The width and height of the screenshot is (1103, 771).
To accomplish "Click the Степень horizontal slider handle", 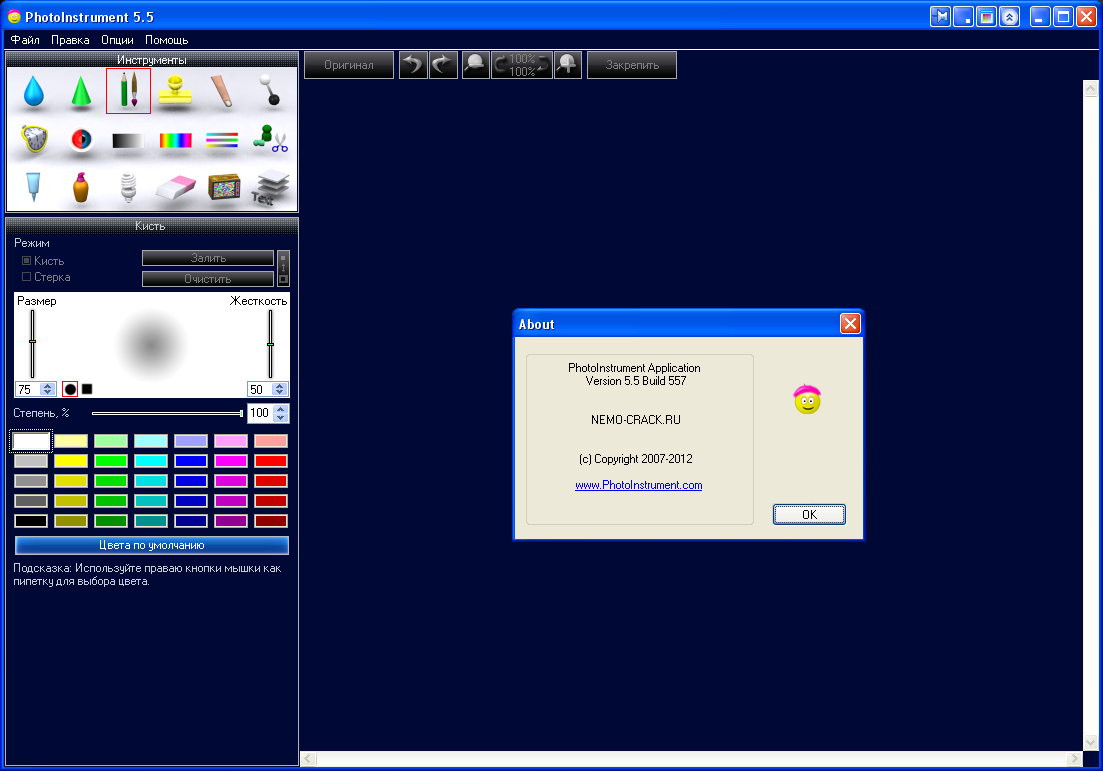I will pos(241,413).
